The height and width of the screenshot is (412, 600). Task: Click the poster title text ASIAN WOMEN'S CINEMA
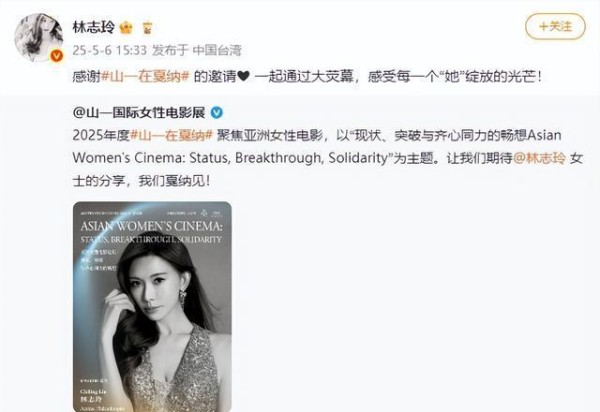coord(151,226)
